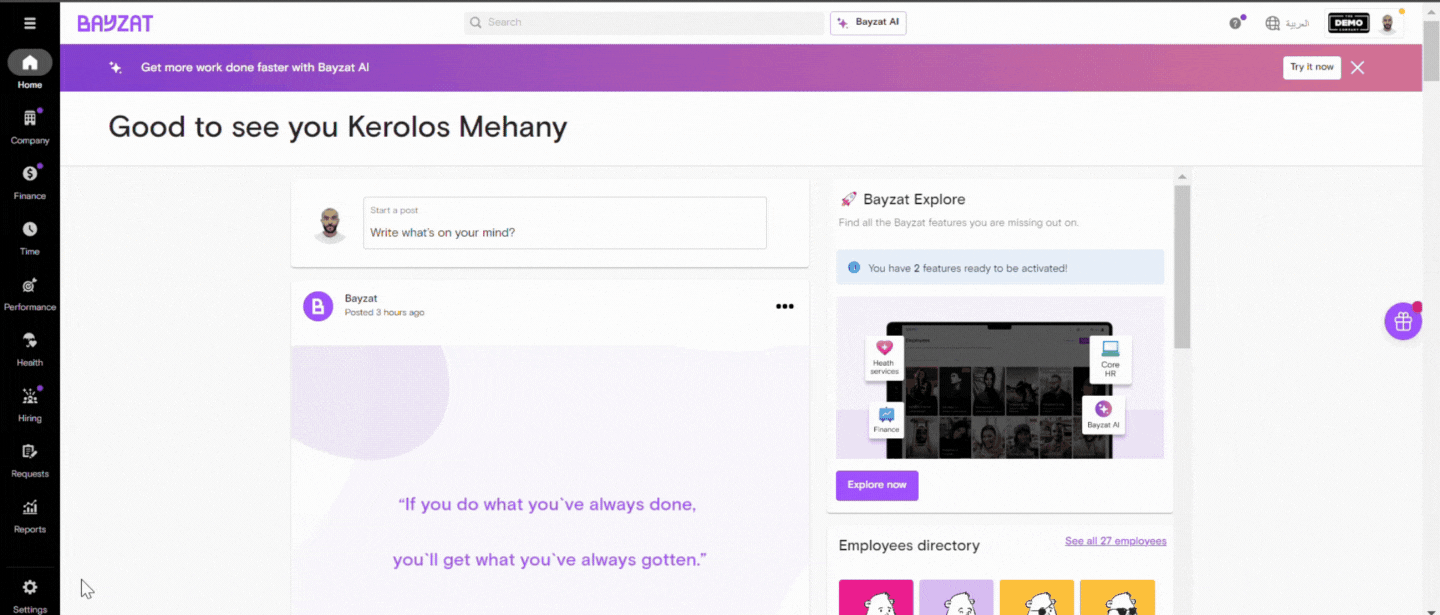
Task: Click the globe language icon
Action: tap(1273, 23)
